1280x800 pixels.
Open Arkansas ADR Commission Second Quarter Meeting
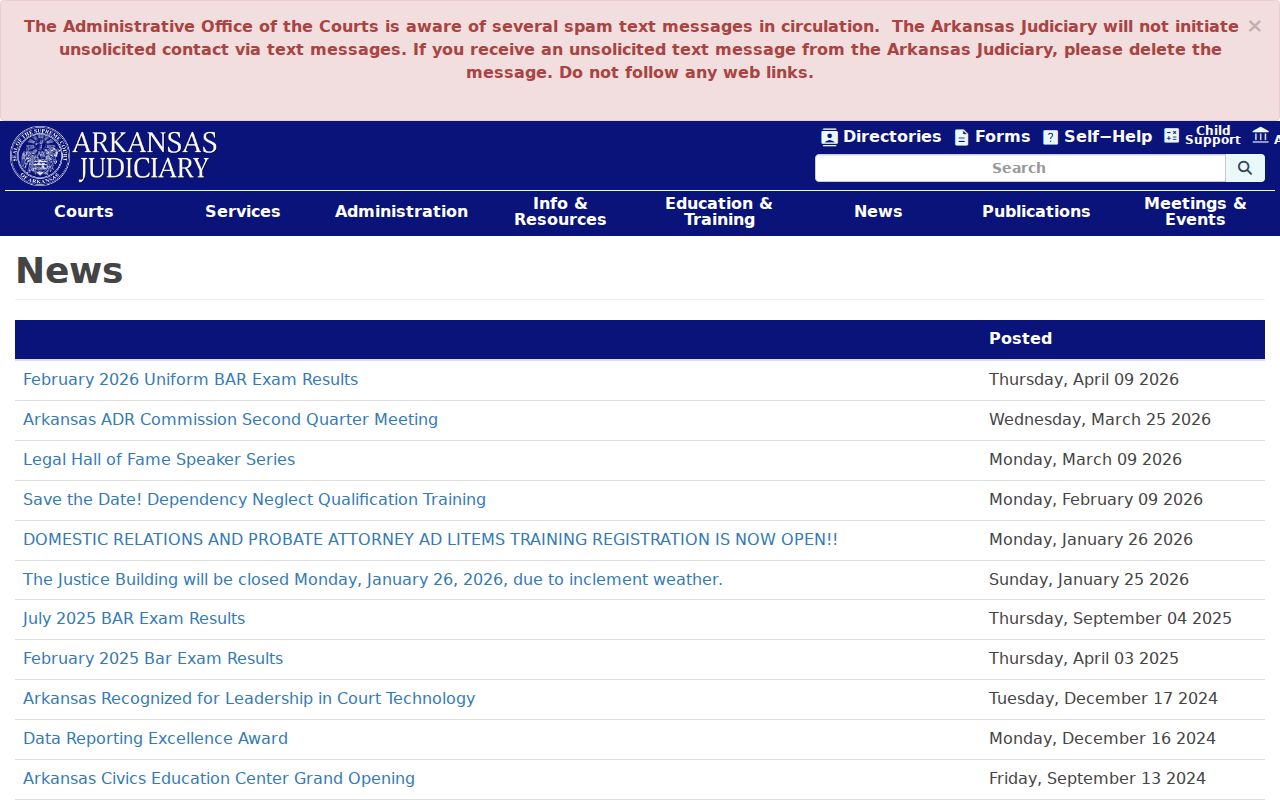(x=230, y=419)
